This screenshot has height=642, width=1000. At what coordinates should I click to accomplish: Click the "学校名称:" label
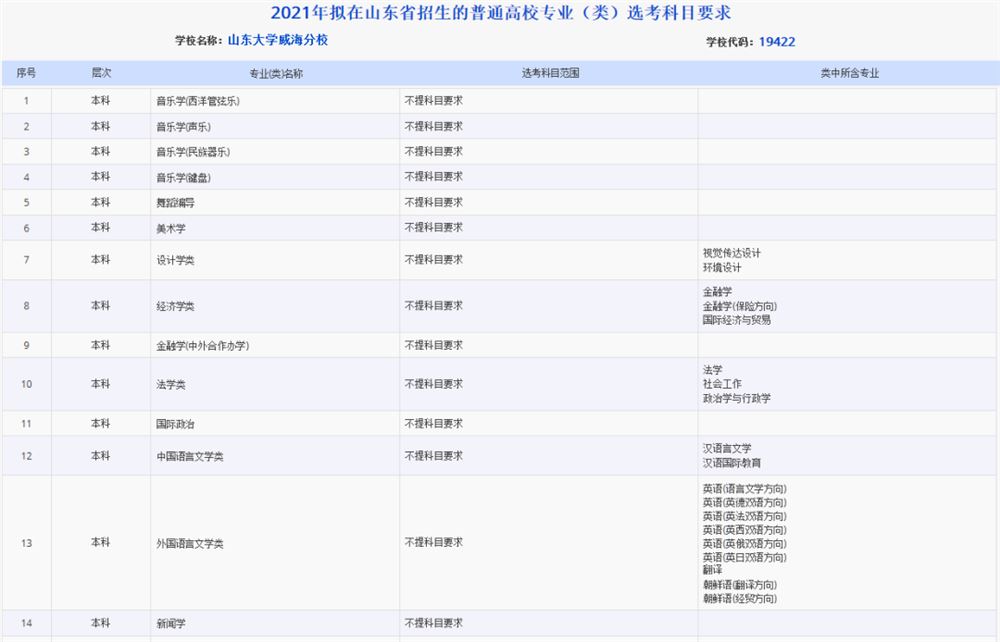coord(199,41)
